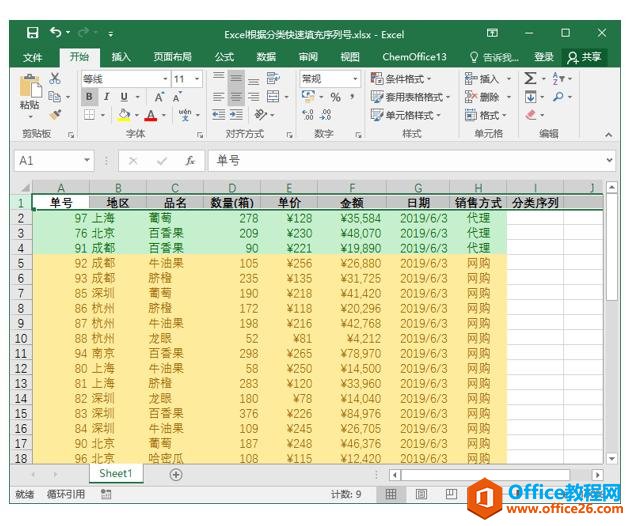The height and width of the screenshot is (526, 630).
Task: Apply the yellow fill color bucket
Action: point(124,115)
